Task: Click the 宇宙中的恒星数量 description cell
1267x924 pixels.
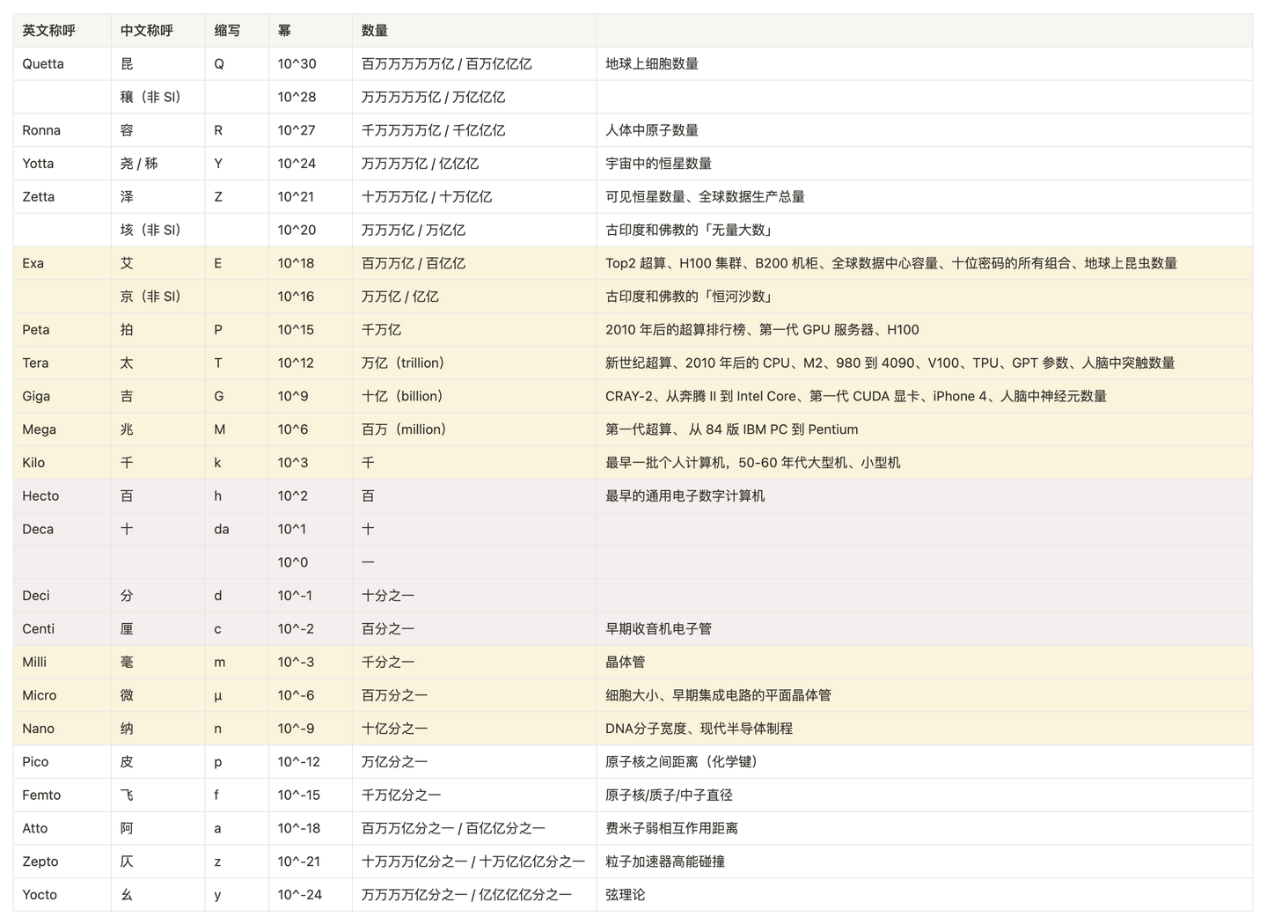Action: [x=924, y=163]
